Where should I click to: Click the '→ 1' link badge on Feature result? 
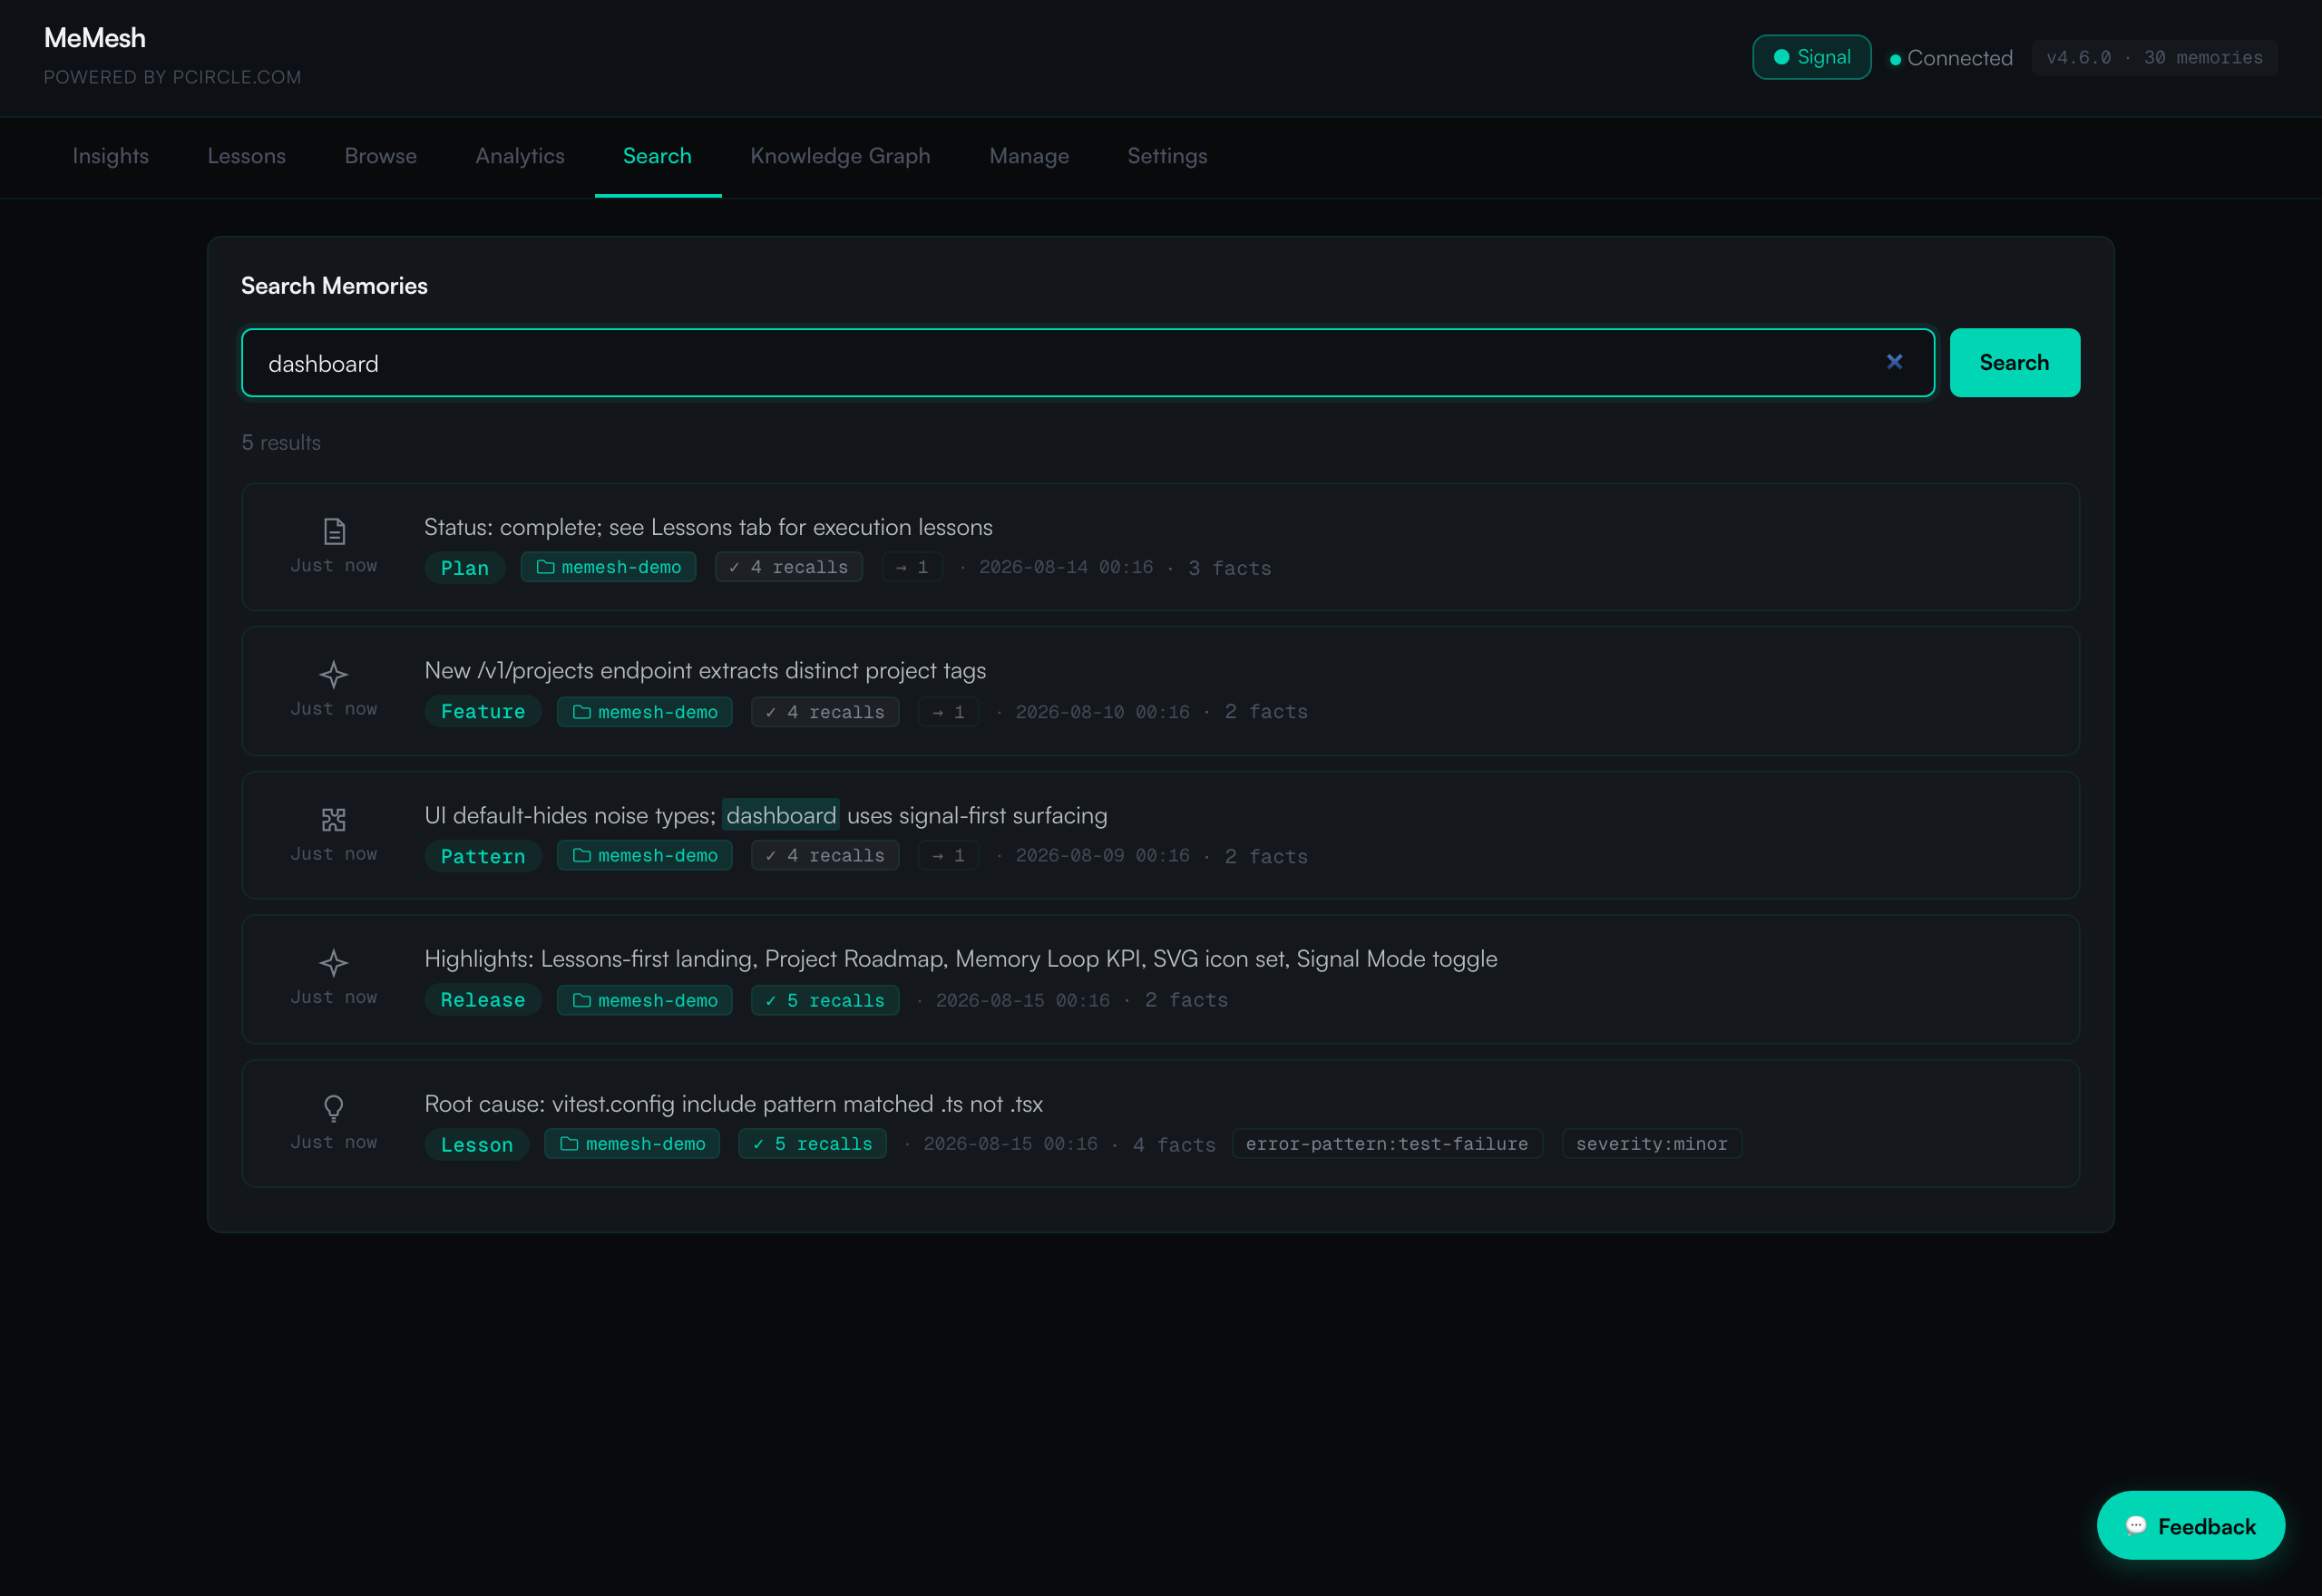tap(948, 712)
